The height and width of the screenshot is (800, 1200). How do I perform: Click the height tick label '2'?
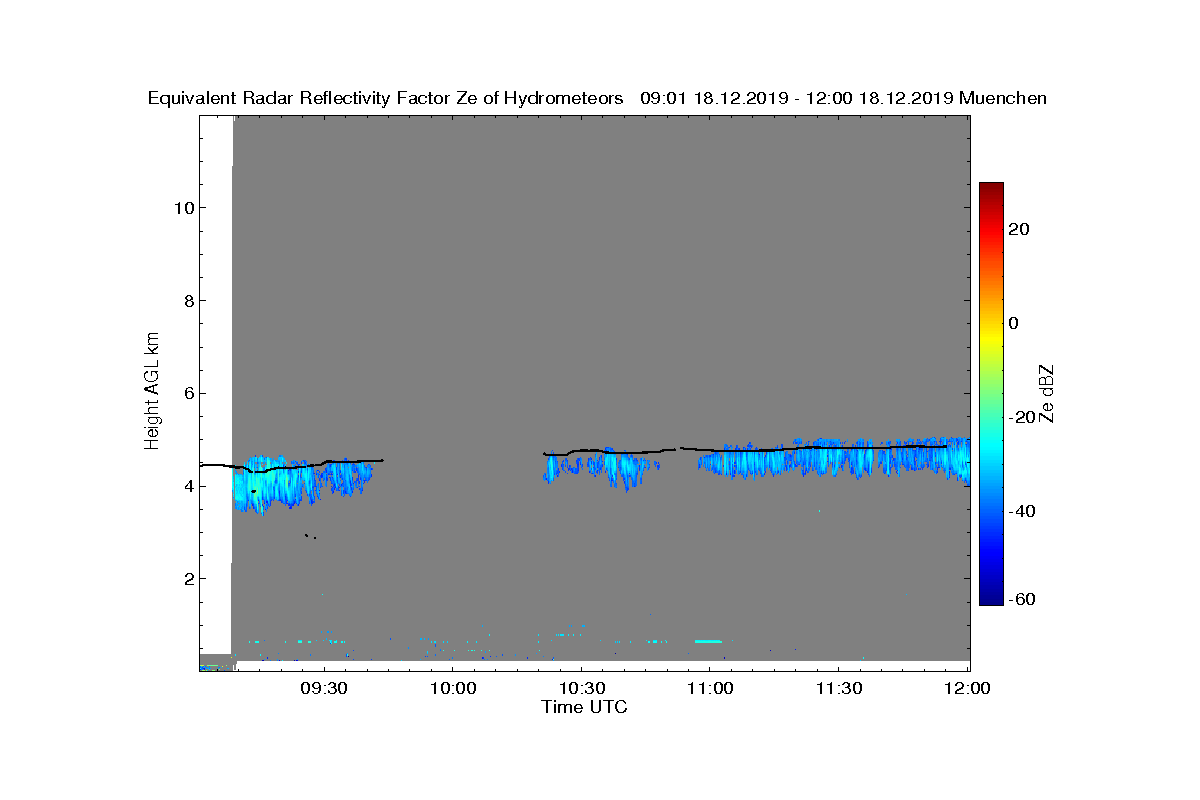(x=187, y=579)
